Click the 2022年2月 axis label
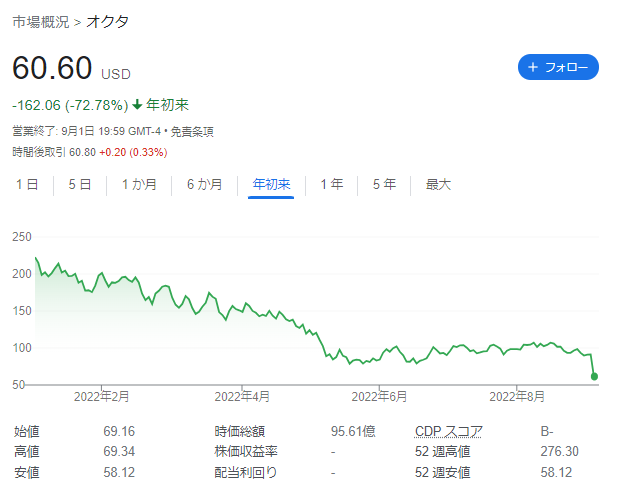622x492 pixels. pos(102,396)
